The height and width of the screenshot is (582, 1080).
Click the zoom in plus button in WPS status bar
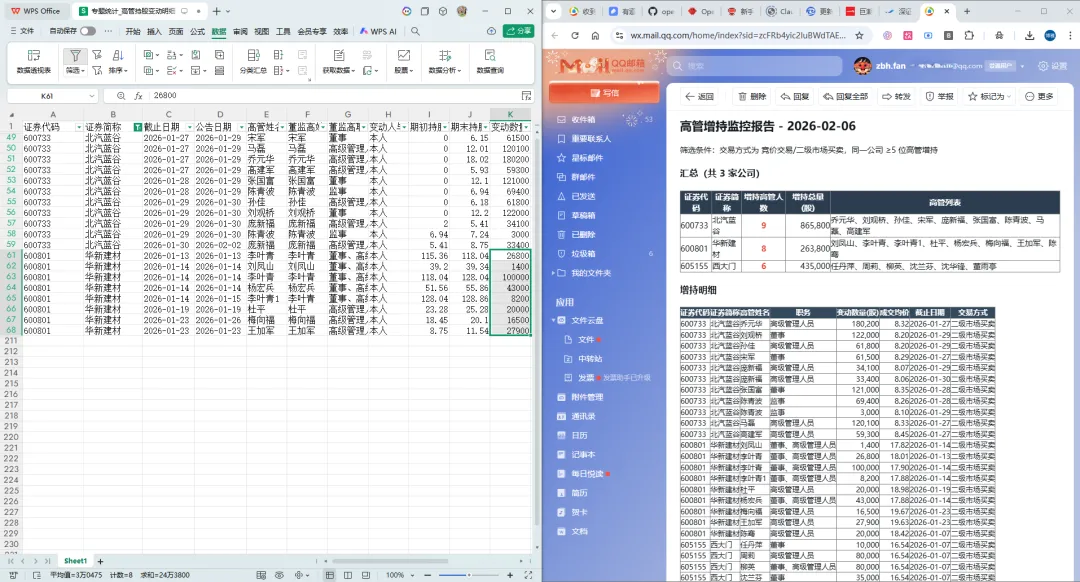(510, 574)
